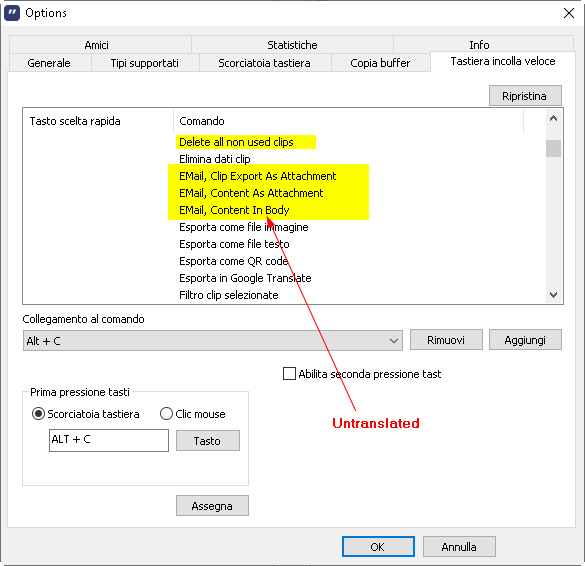Select 'Esporta come QR code' row
This screenshot has width=585, height=566.
click(x=234, y=261)
